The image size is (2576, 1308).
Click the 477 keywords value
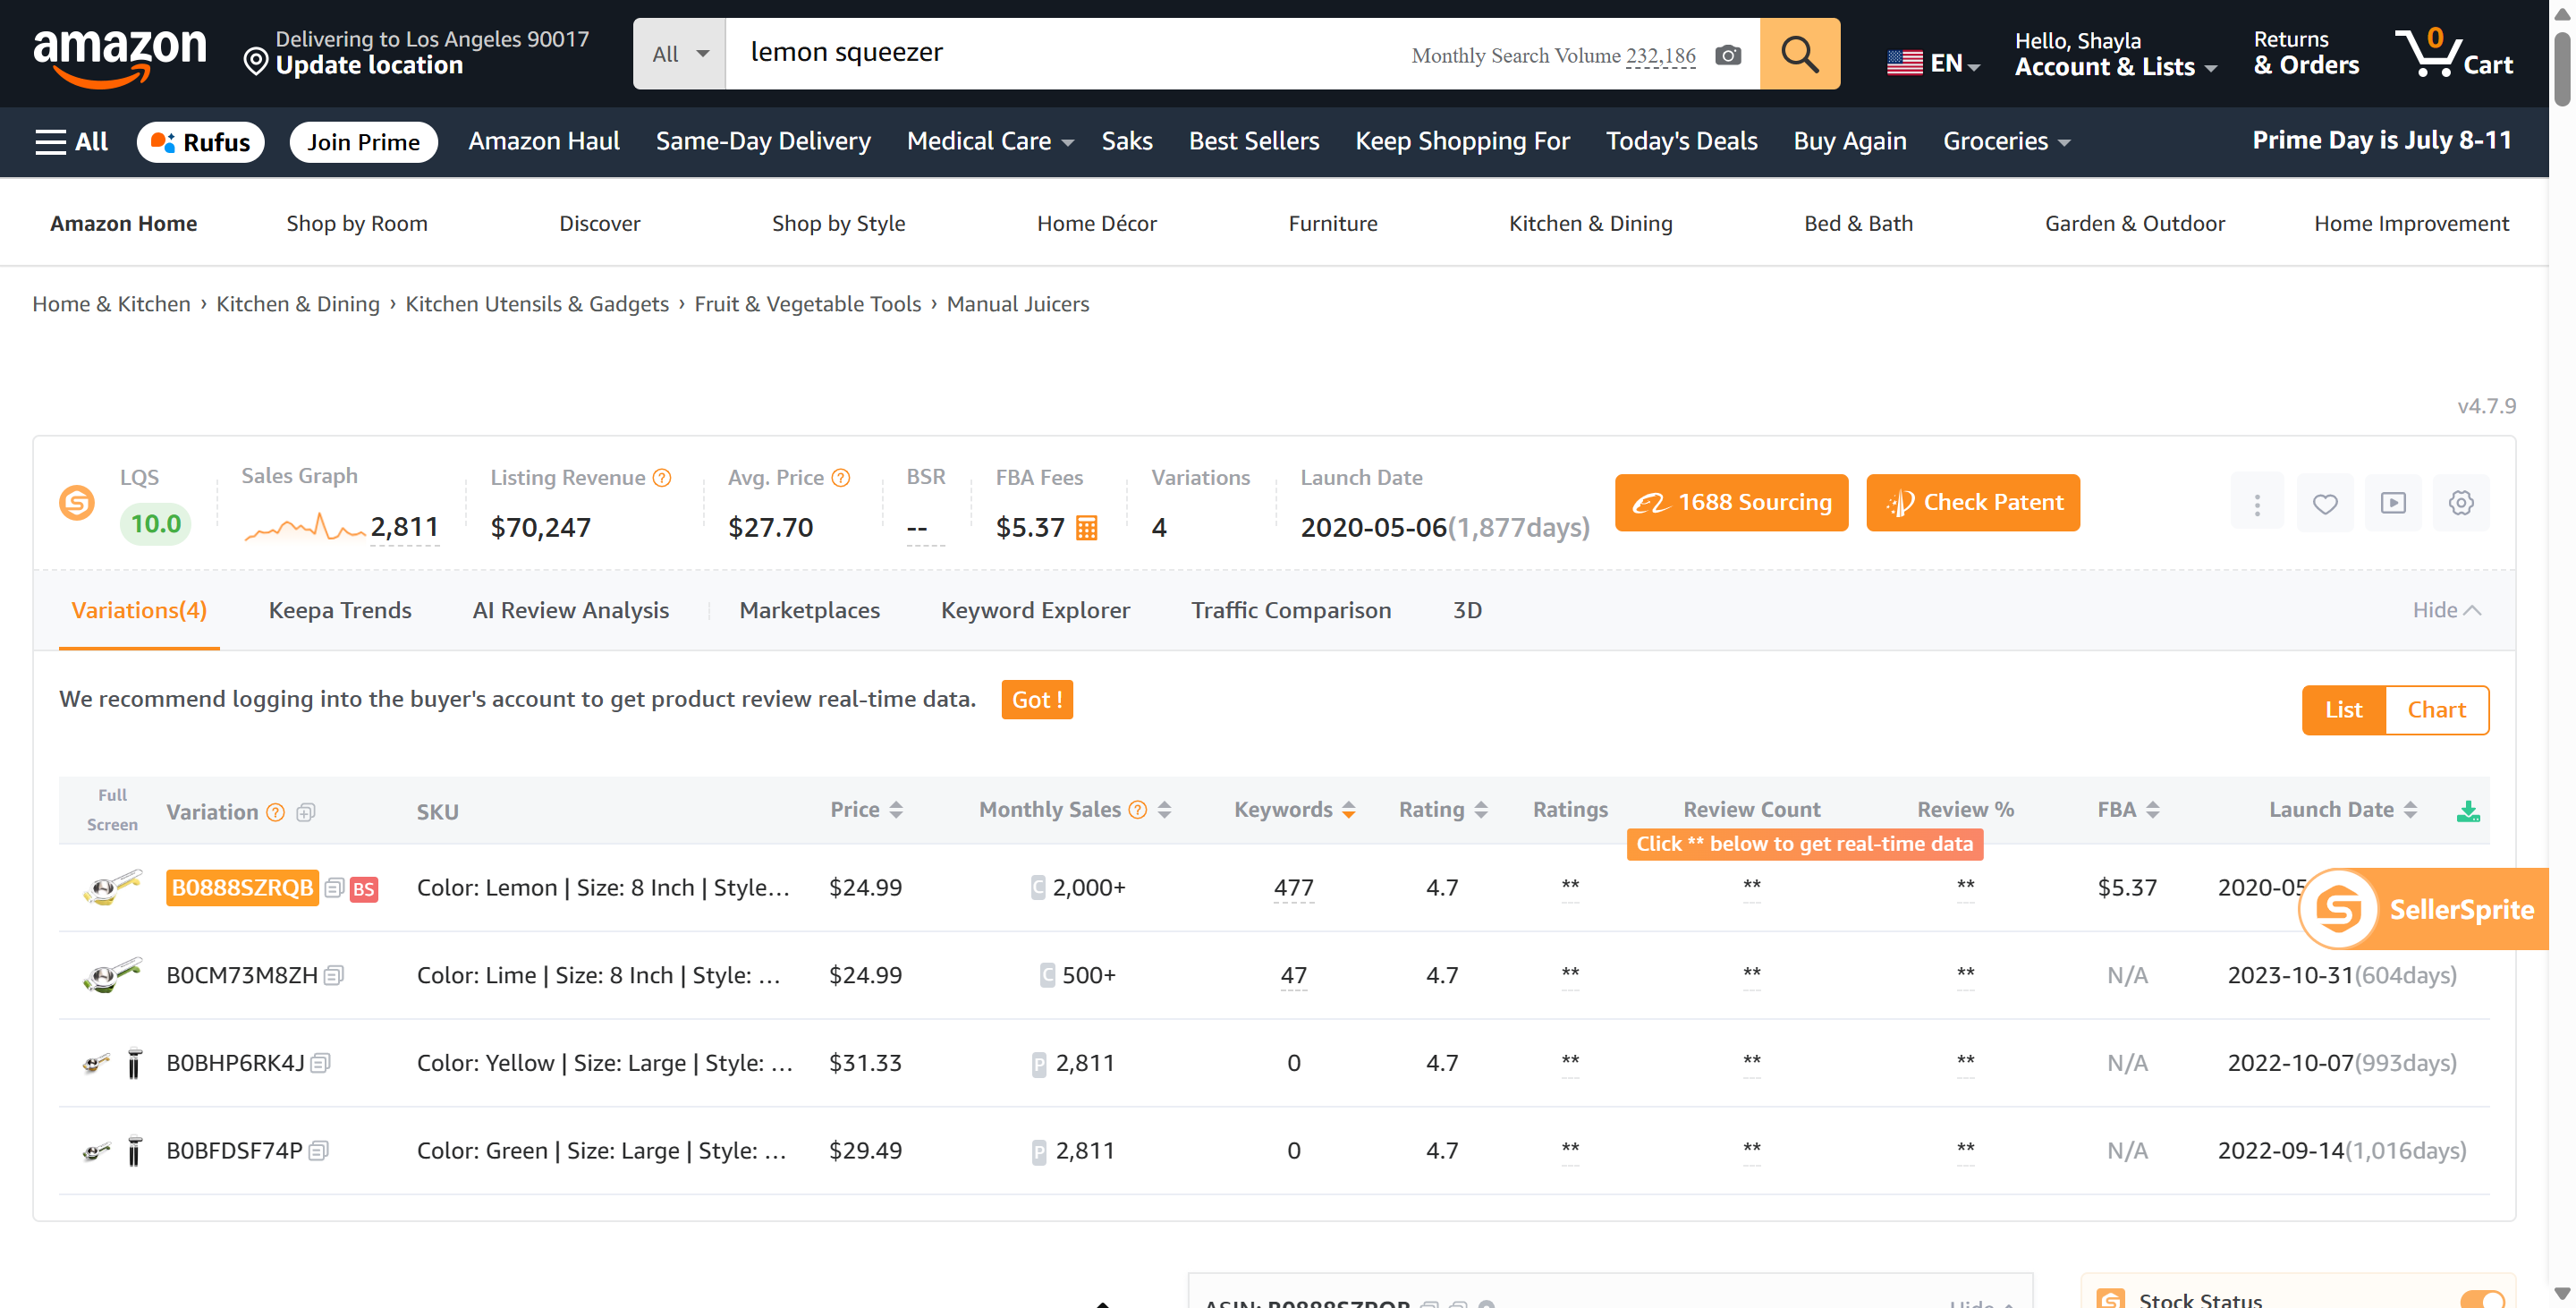click(1293, 888)
